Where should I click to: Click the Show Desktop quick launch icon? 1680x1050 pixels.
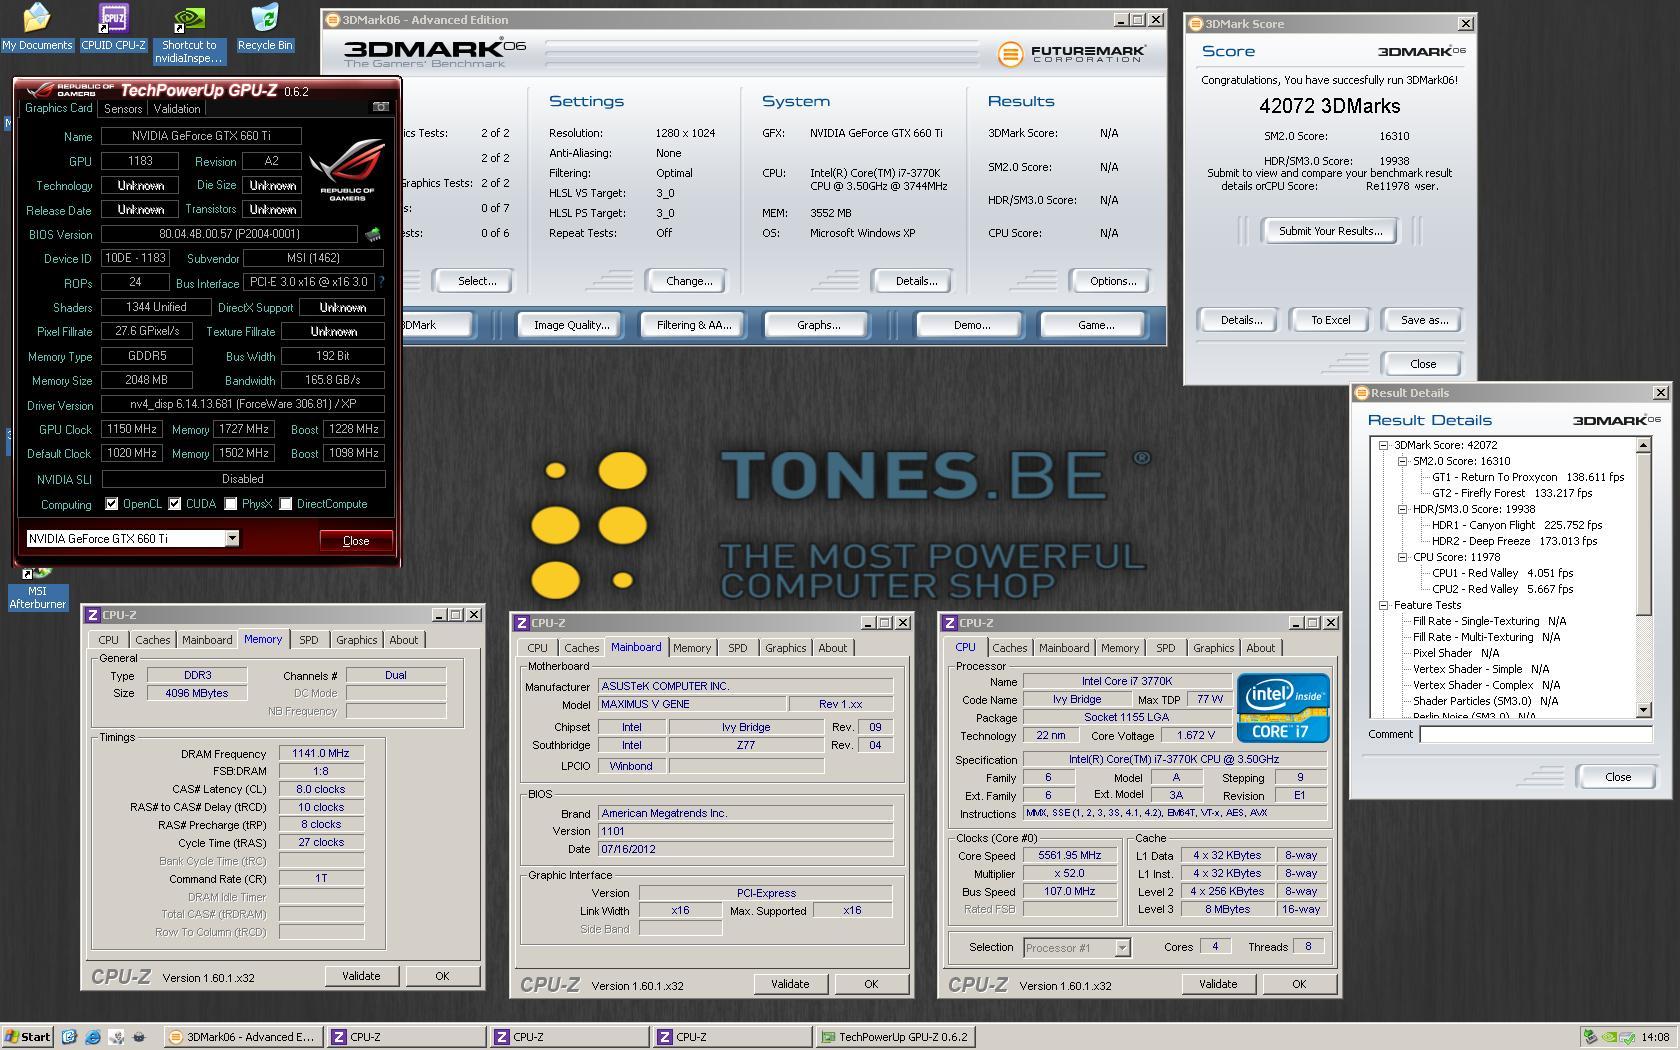click(69, 1037)
